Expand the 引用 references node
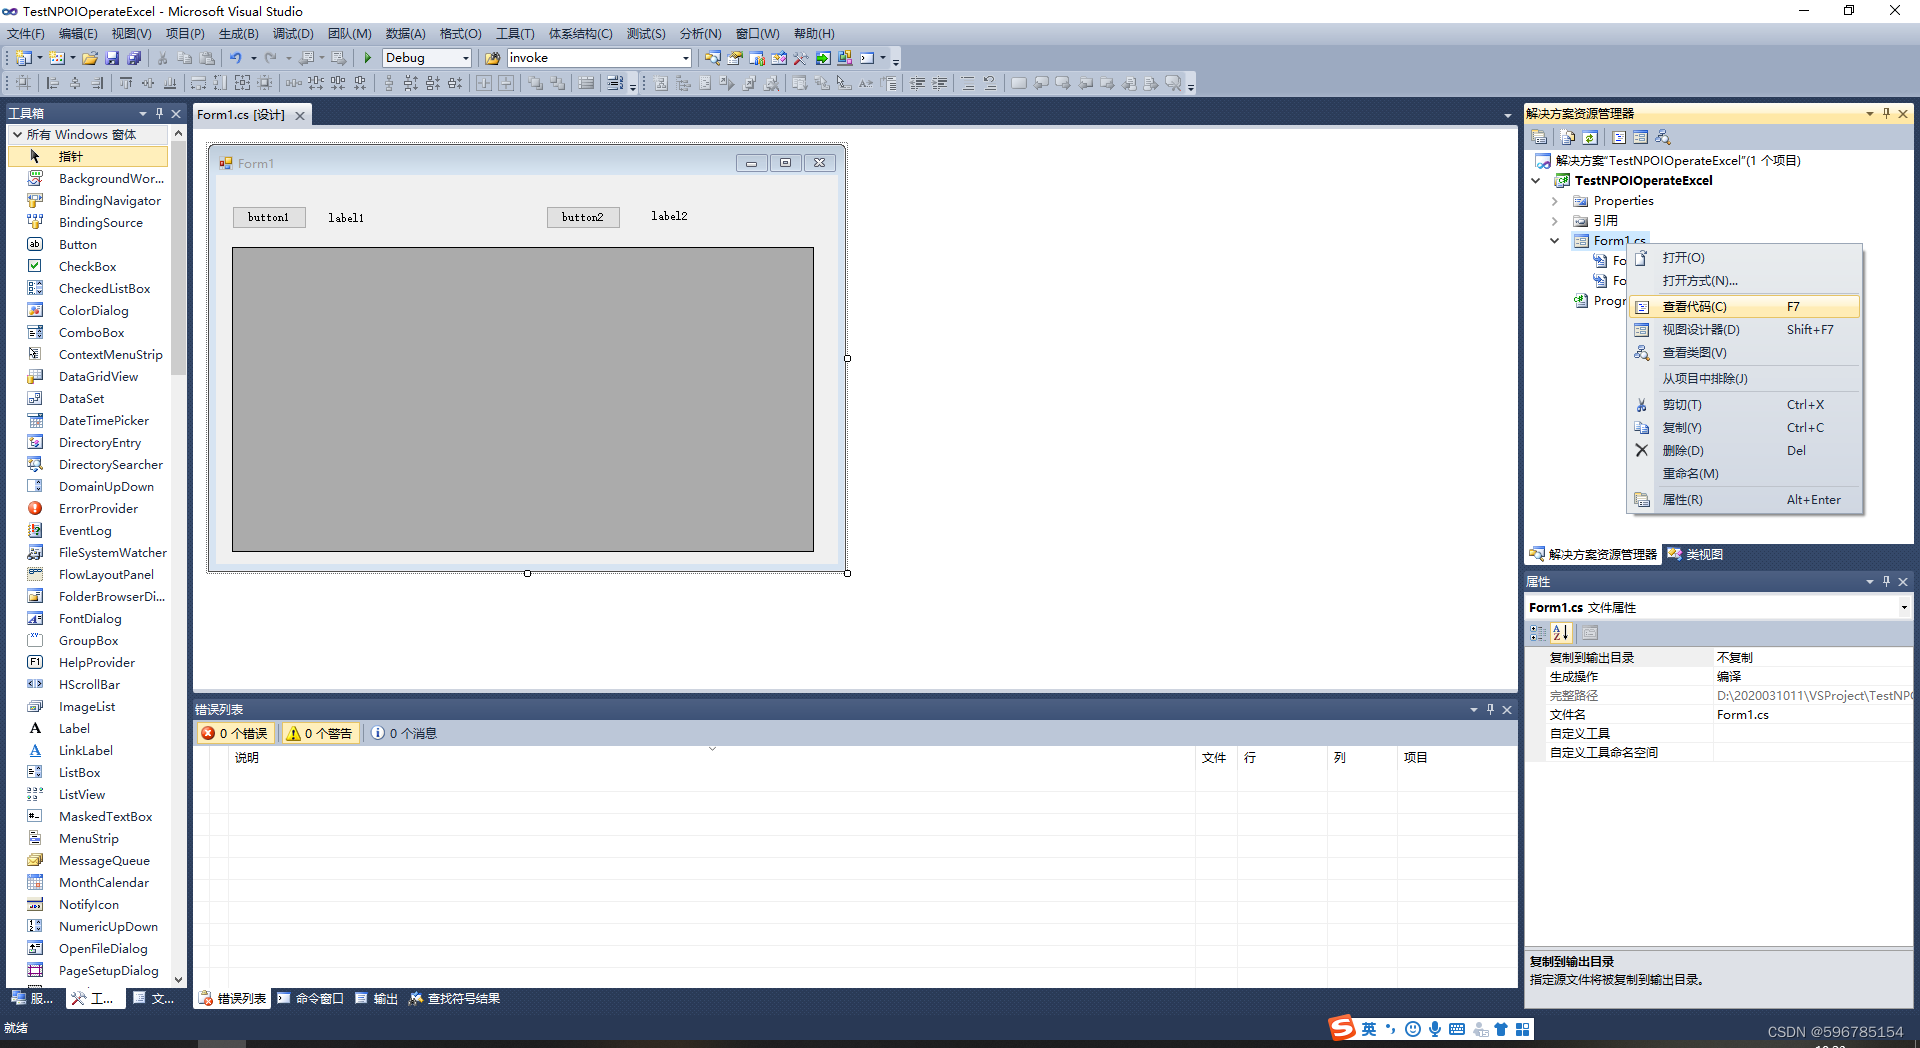The height and width of the screenshot is (1048, 1920). 1554,221
